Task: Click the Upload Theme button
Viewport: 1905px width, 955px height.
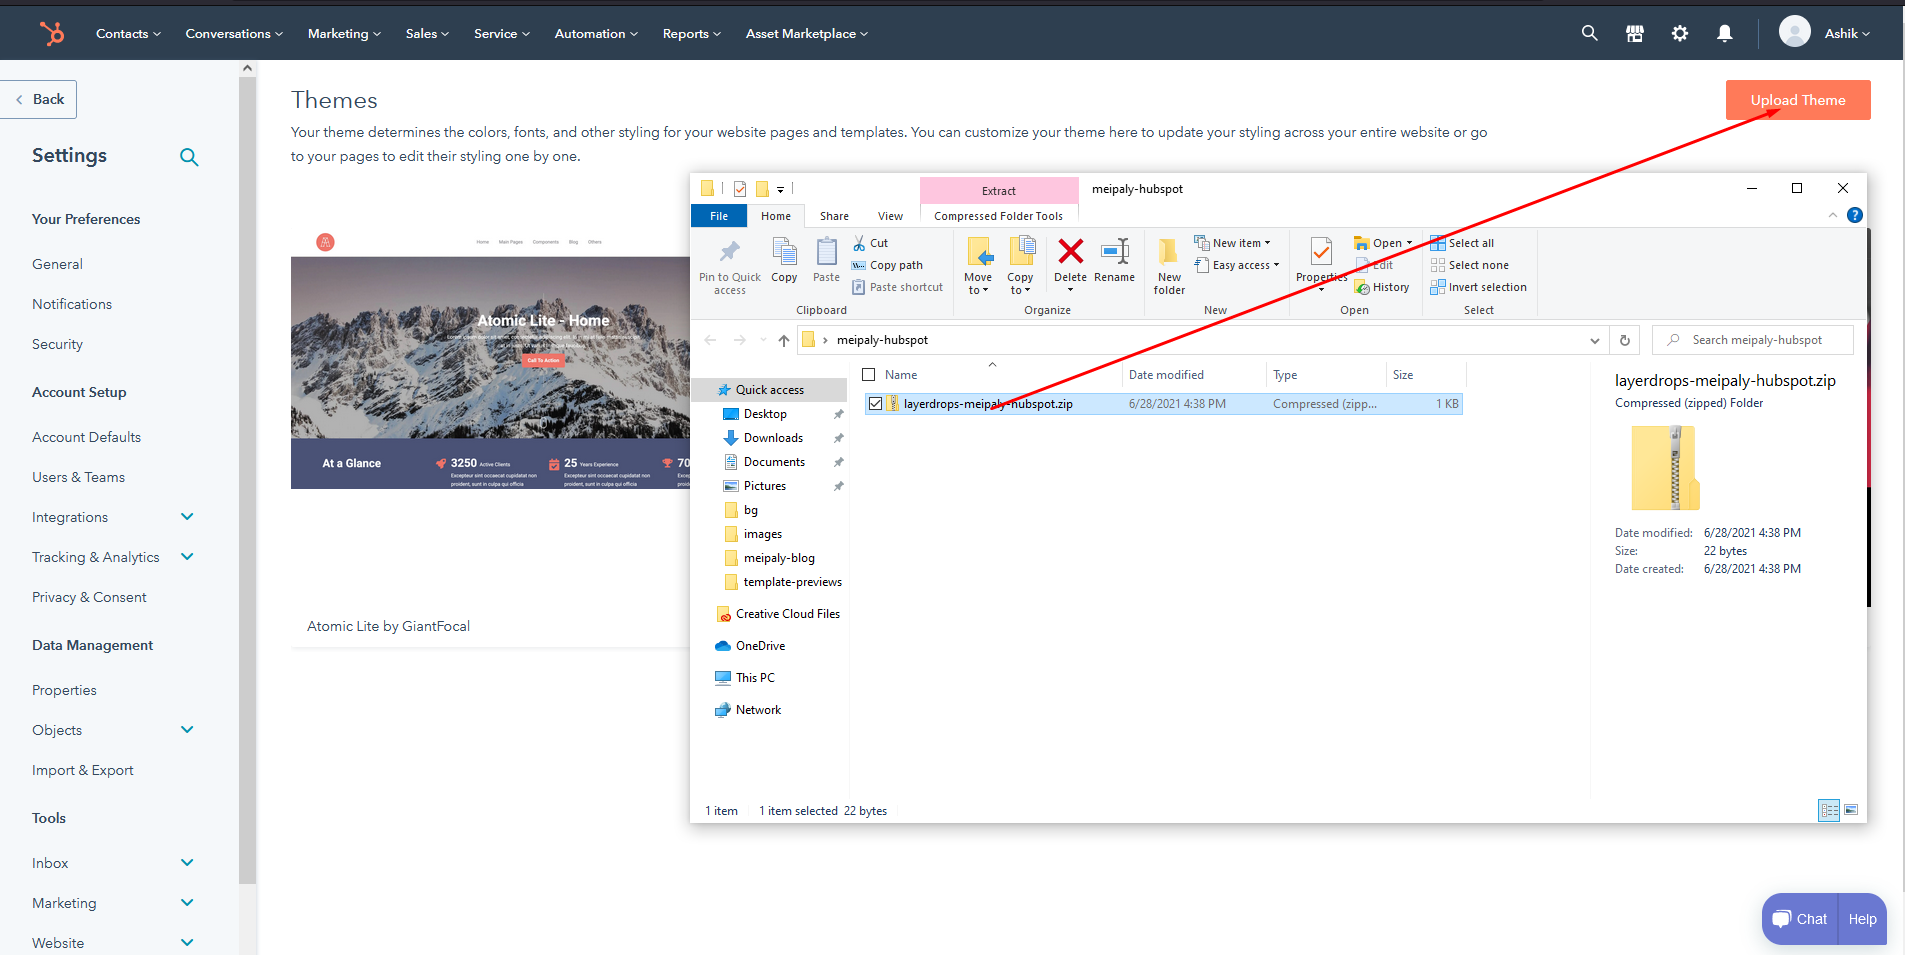Action: (x=1798, y=100)
